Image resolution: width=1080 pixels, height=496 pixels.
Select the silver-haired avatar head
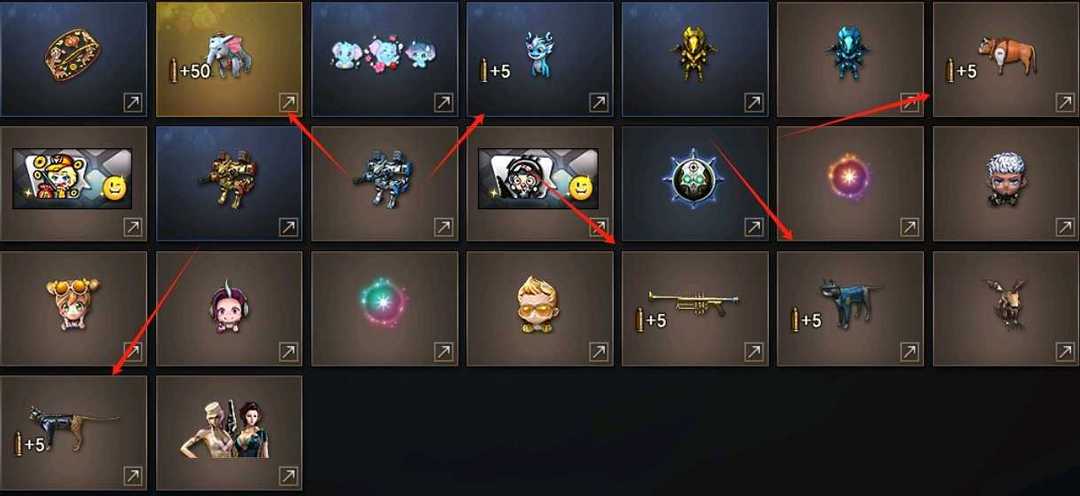[1006, 183]
